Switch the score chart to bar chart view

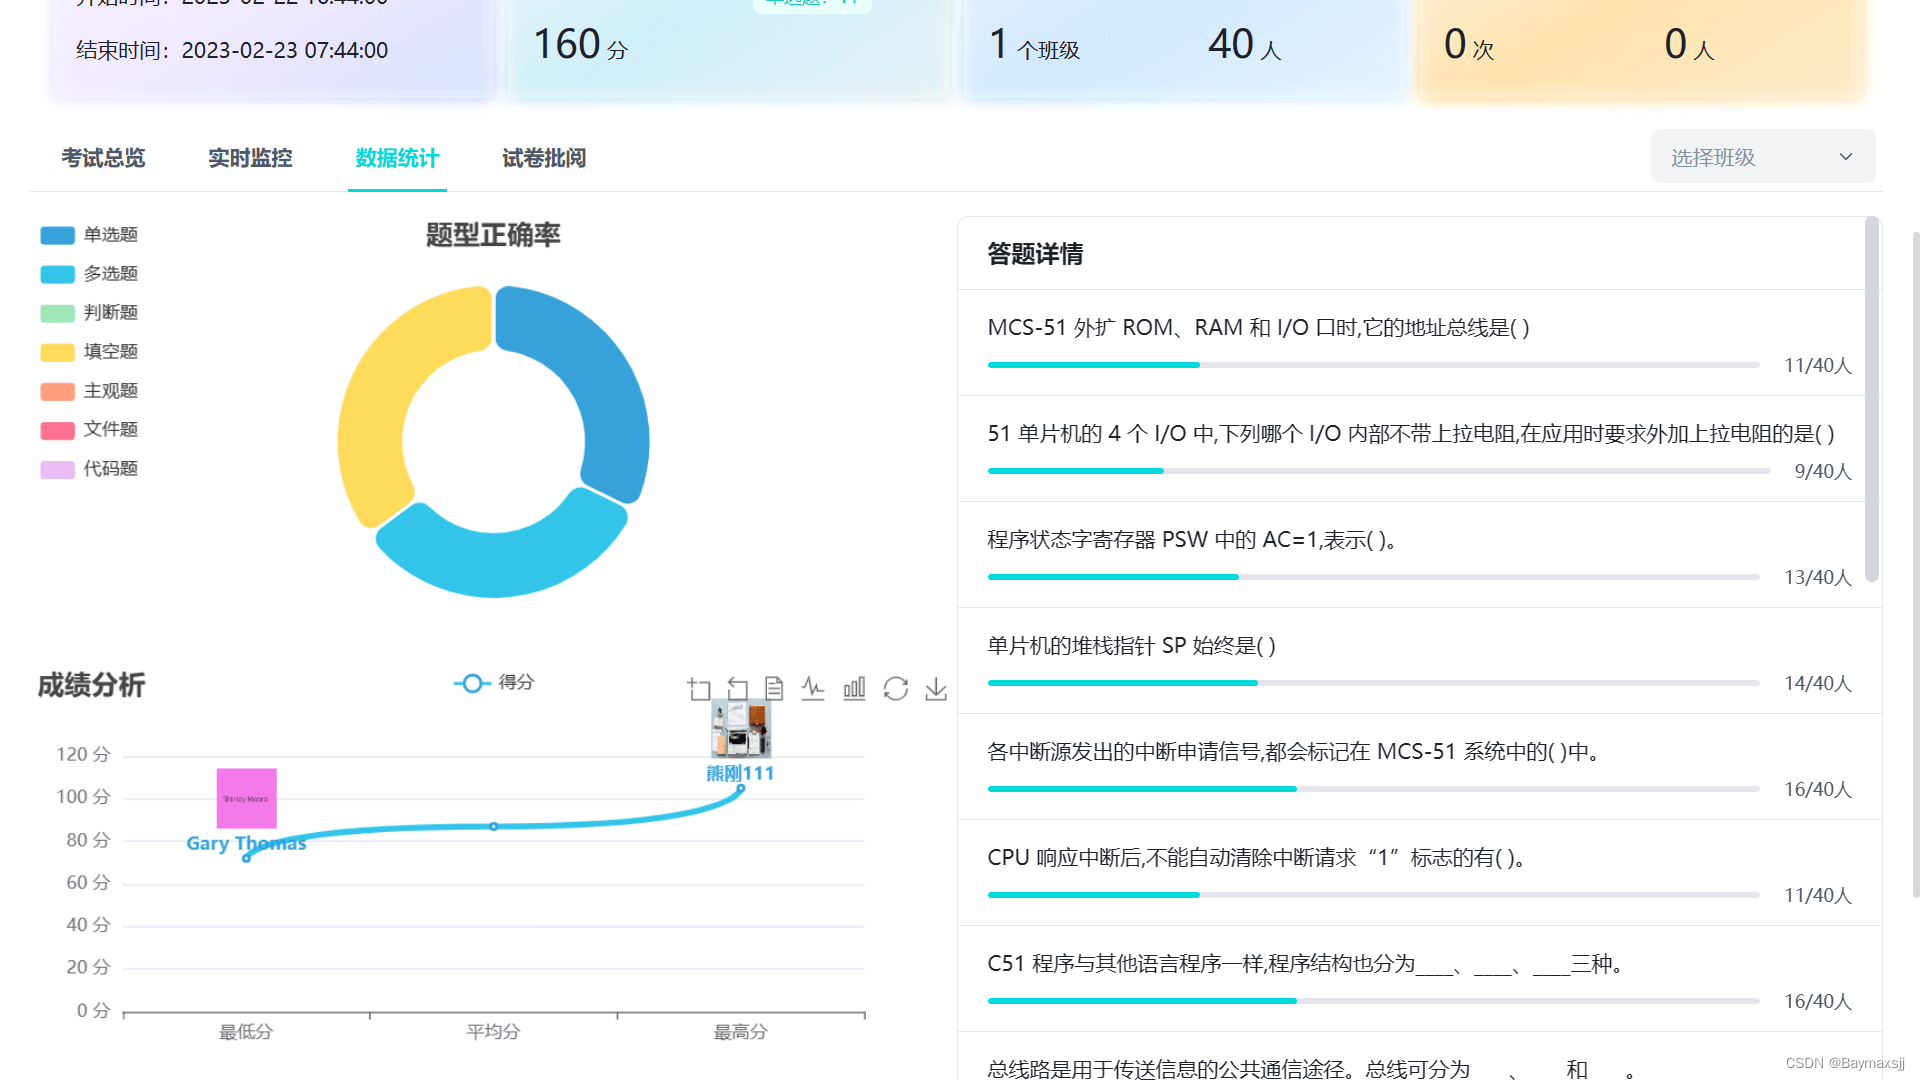(x=854, y=688)
